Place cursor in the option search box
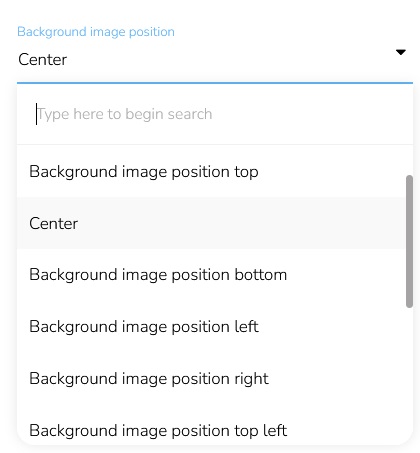Image resolution: width=420 pixels, height=453 pixels. pos(215,114)
